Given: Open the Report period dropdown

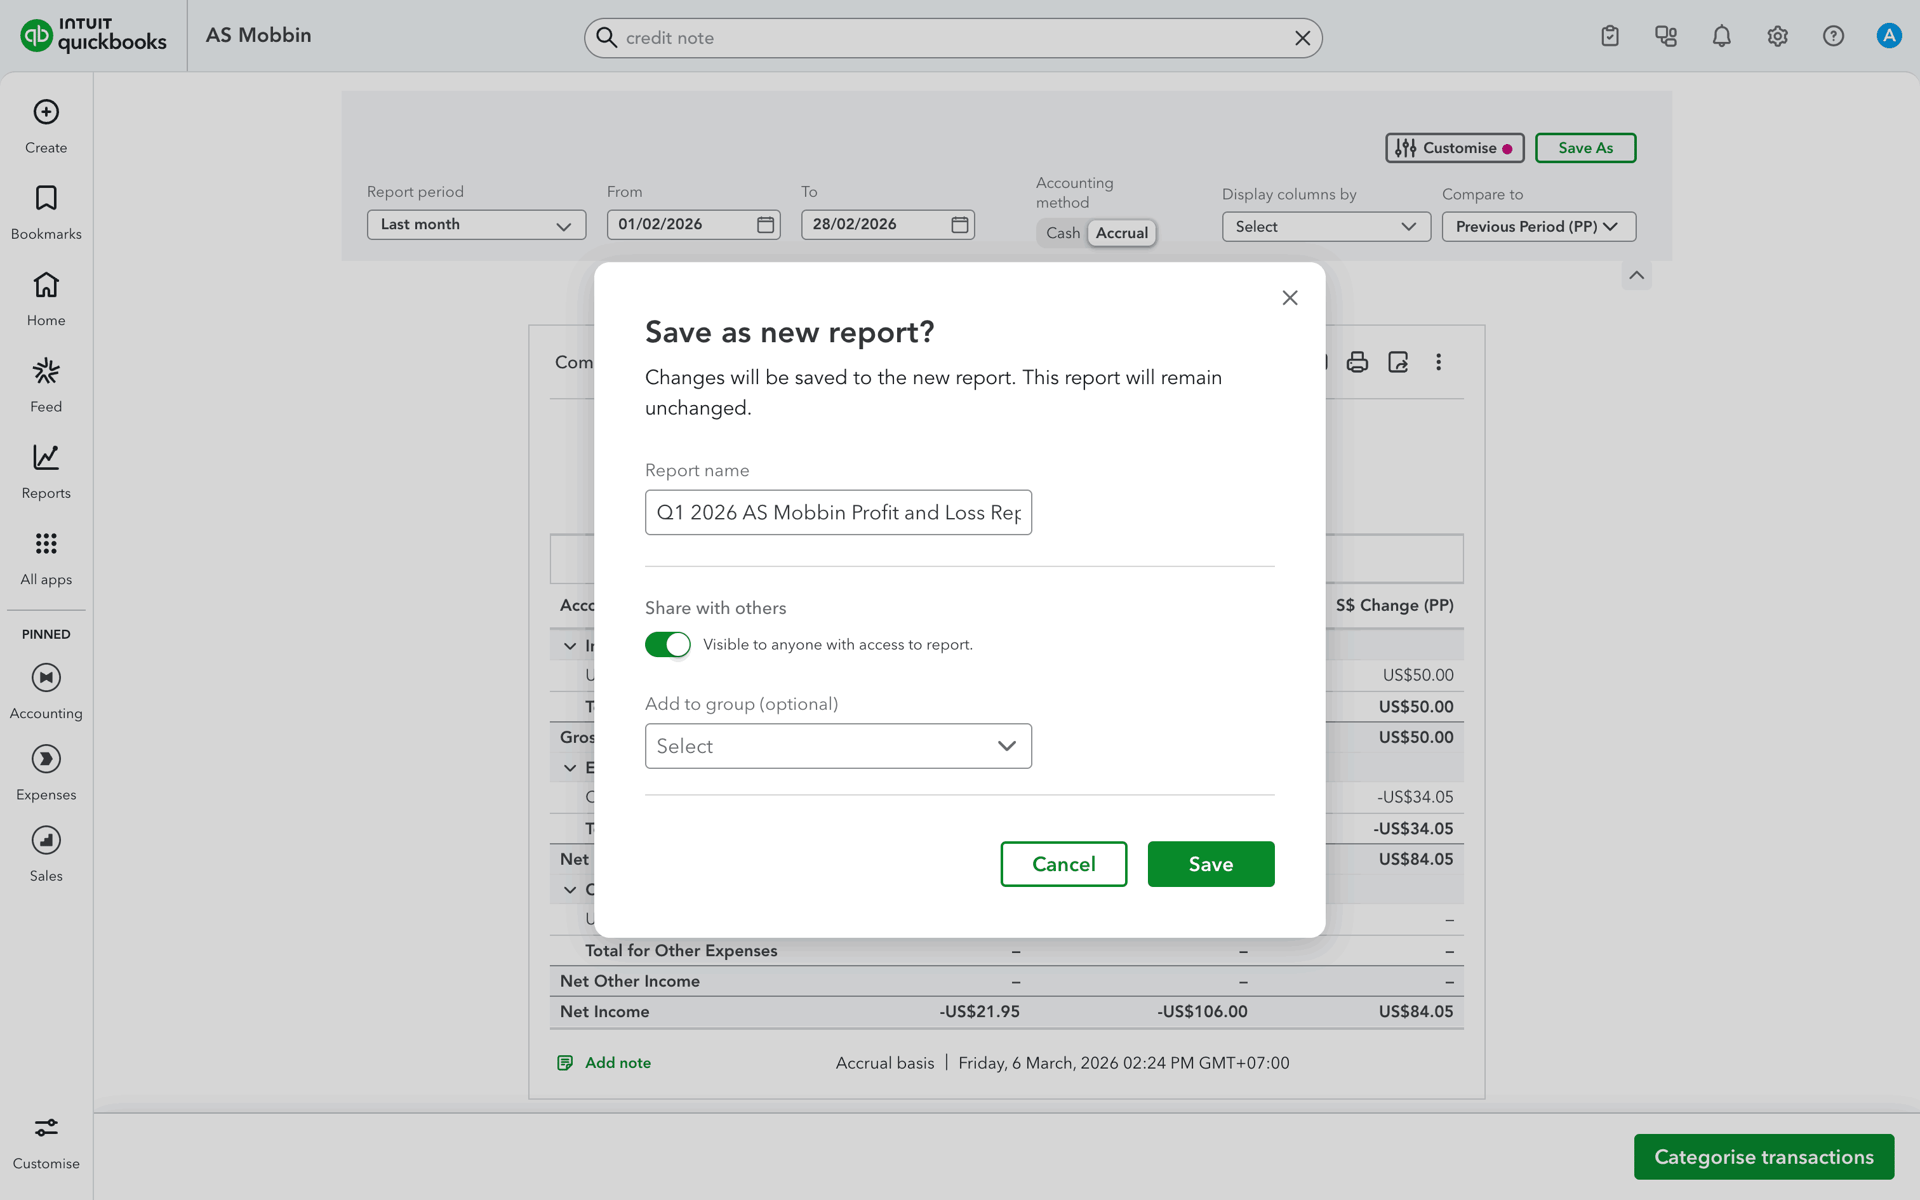Looking at the screenshot, I should click(x=476, y=225).
